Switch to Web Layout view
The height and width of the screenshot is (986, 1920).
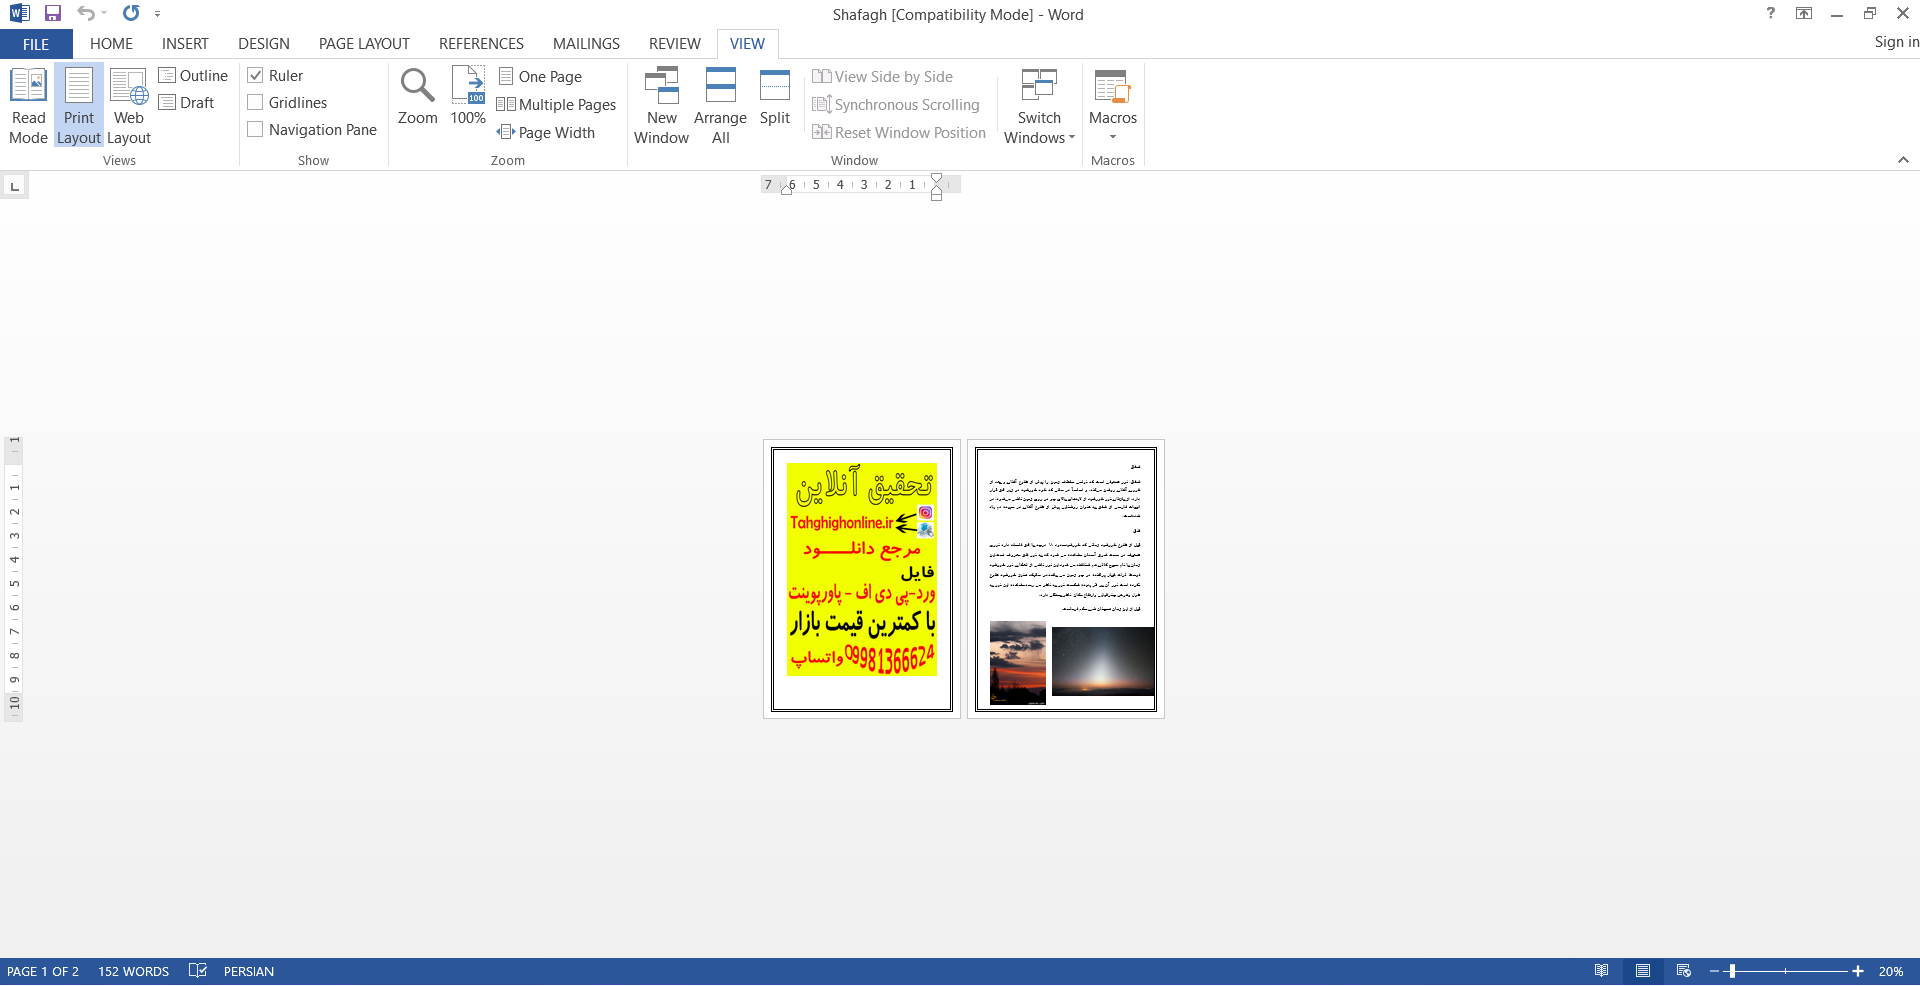[129, 105]
